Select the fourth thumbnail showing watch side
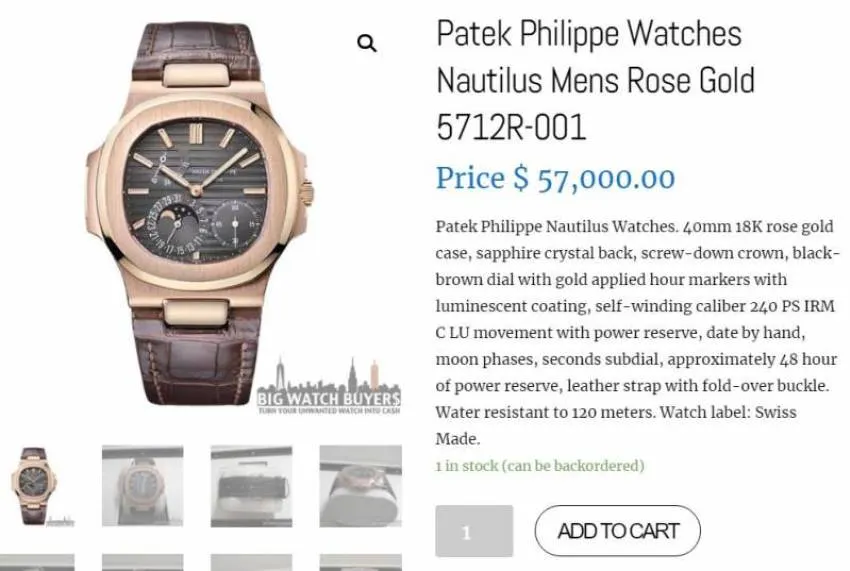The image size is (850, 571). click(x=360, y=486)
